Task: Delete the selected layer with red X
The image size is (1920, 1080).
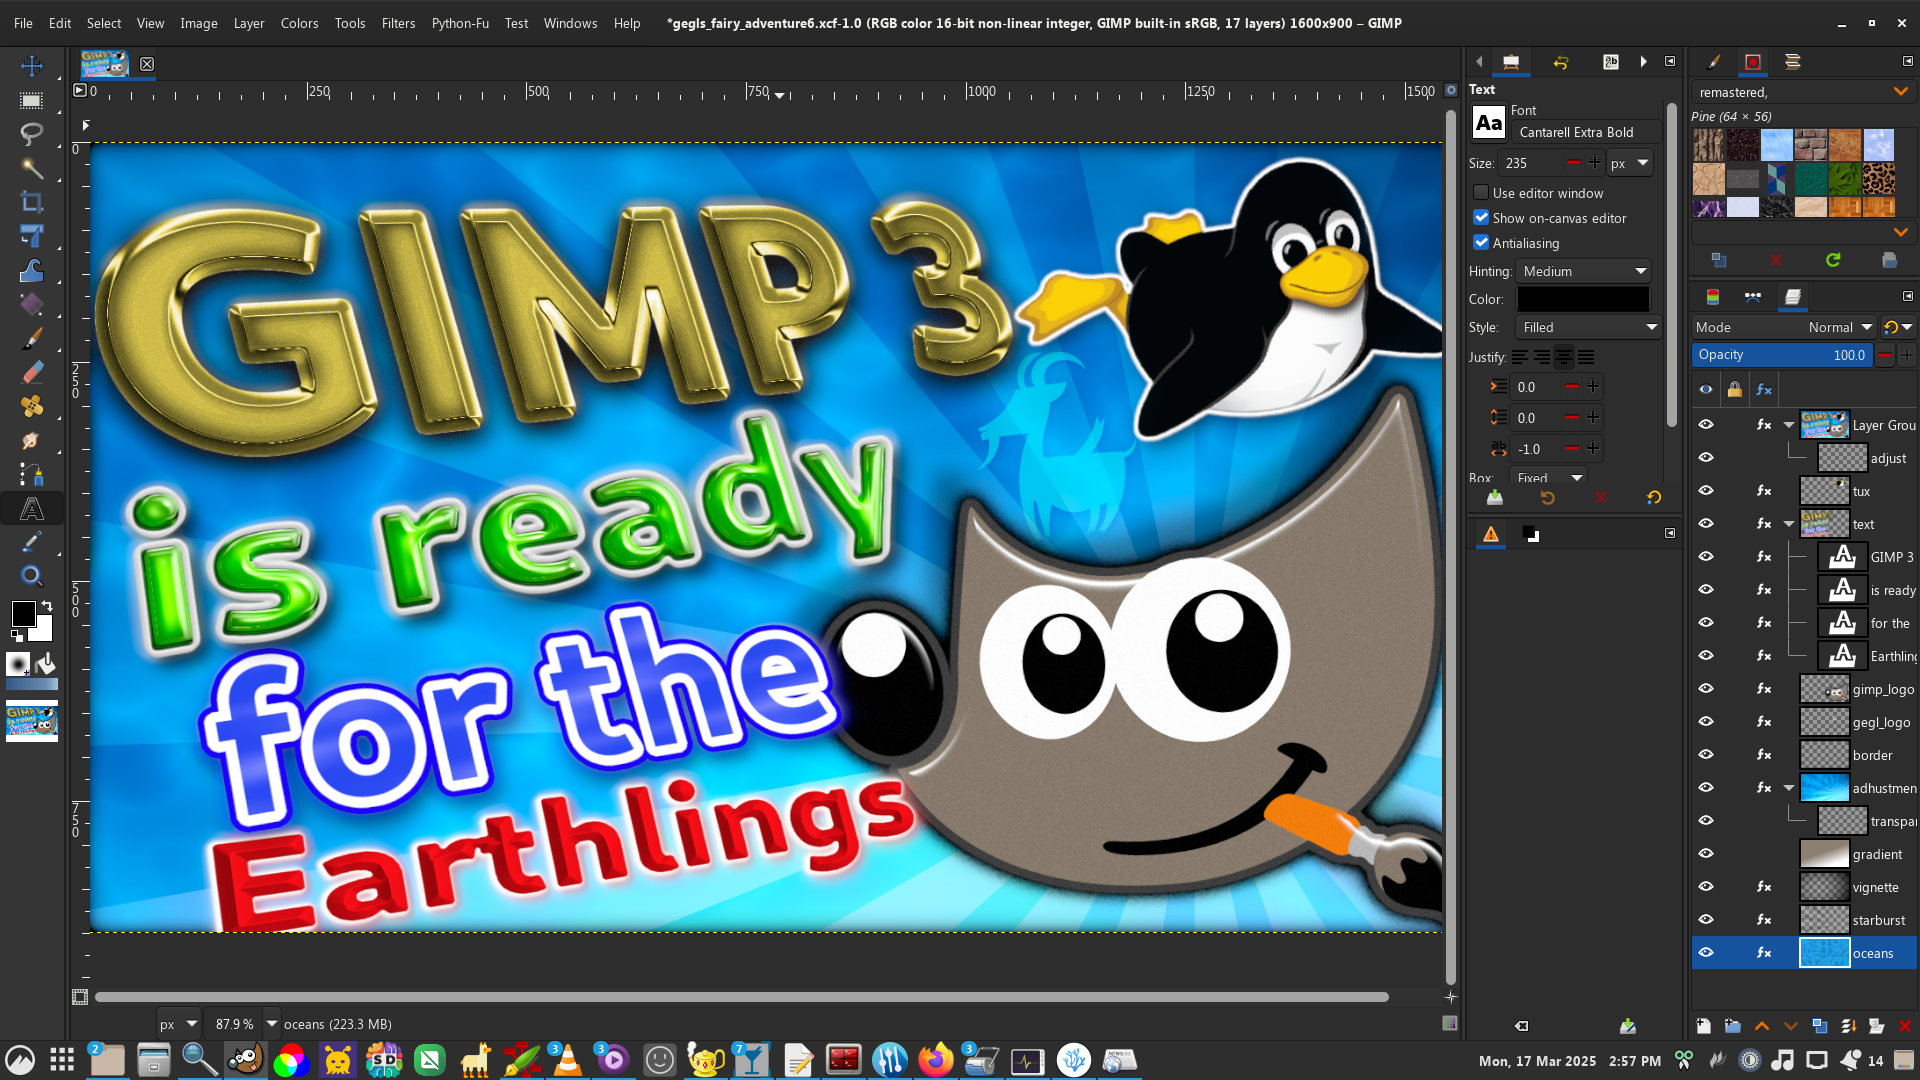Action: (x=1905, y=1026)
